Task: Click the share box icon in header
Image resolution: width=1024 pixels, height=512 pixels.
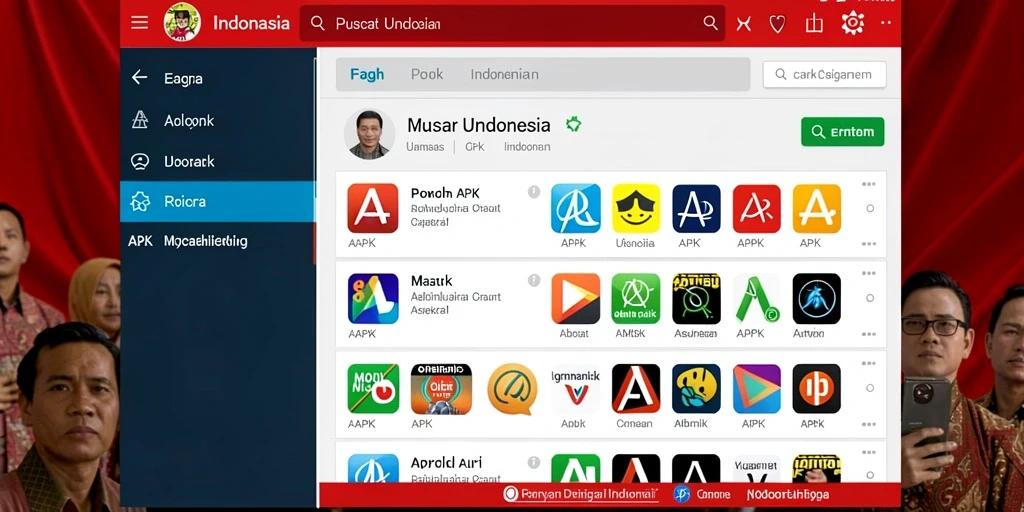Action: pyautogui.click(x=814, y=24)
